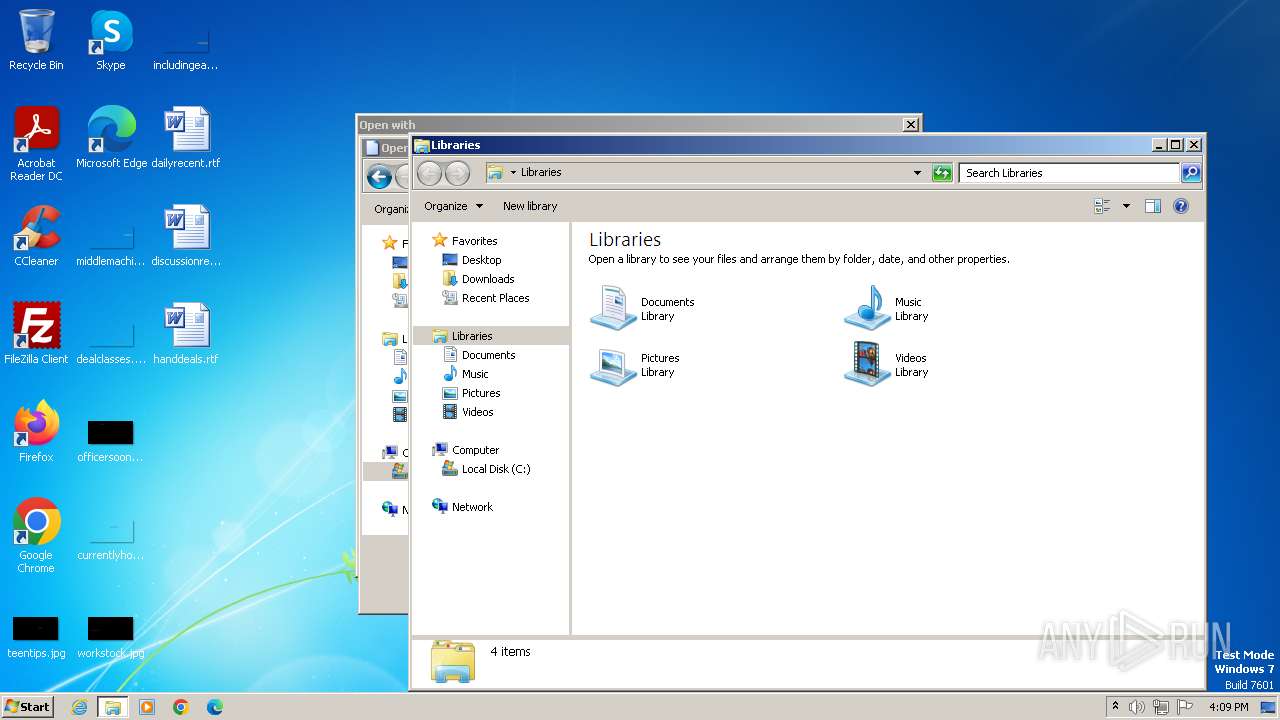Click the Forward navigation arrow in Libraries

tap(457, 173)
